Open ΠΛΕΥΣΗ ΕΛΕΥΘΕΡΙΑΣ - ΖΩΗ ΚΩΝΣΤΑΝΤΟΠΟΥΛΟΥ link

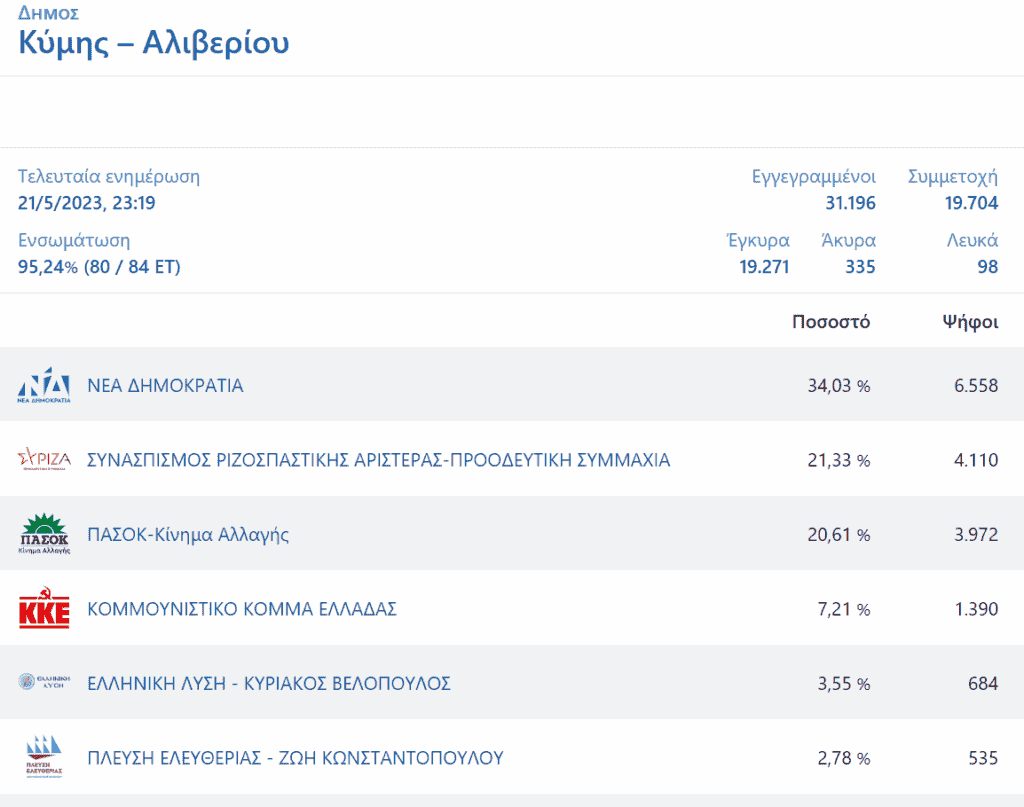coord(295,758)
